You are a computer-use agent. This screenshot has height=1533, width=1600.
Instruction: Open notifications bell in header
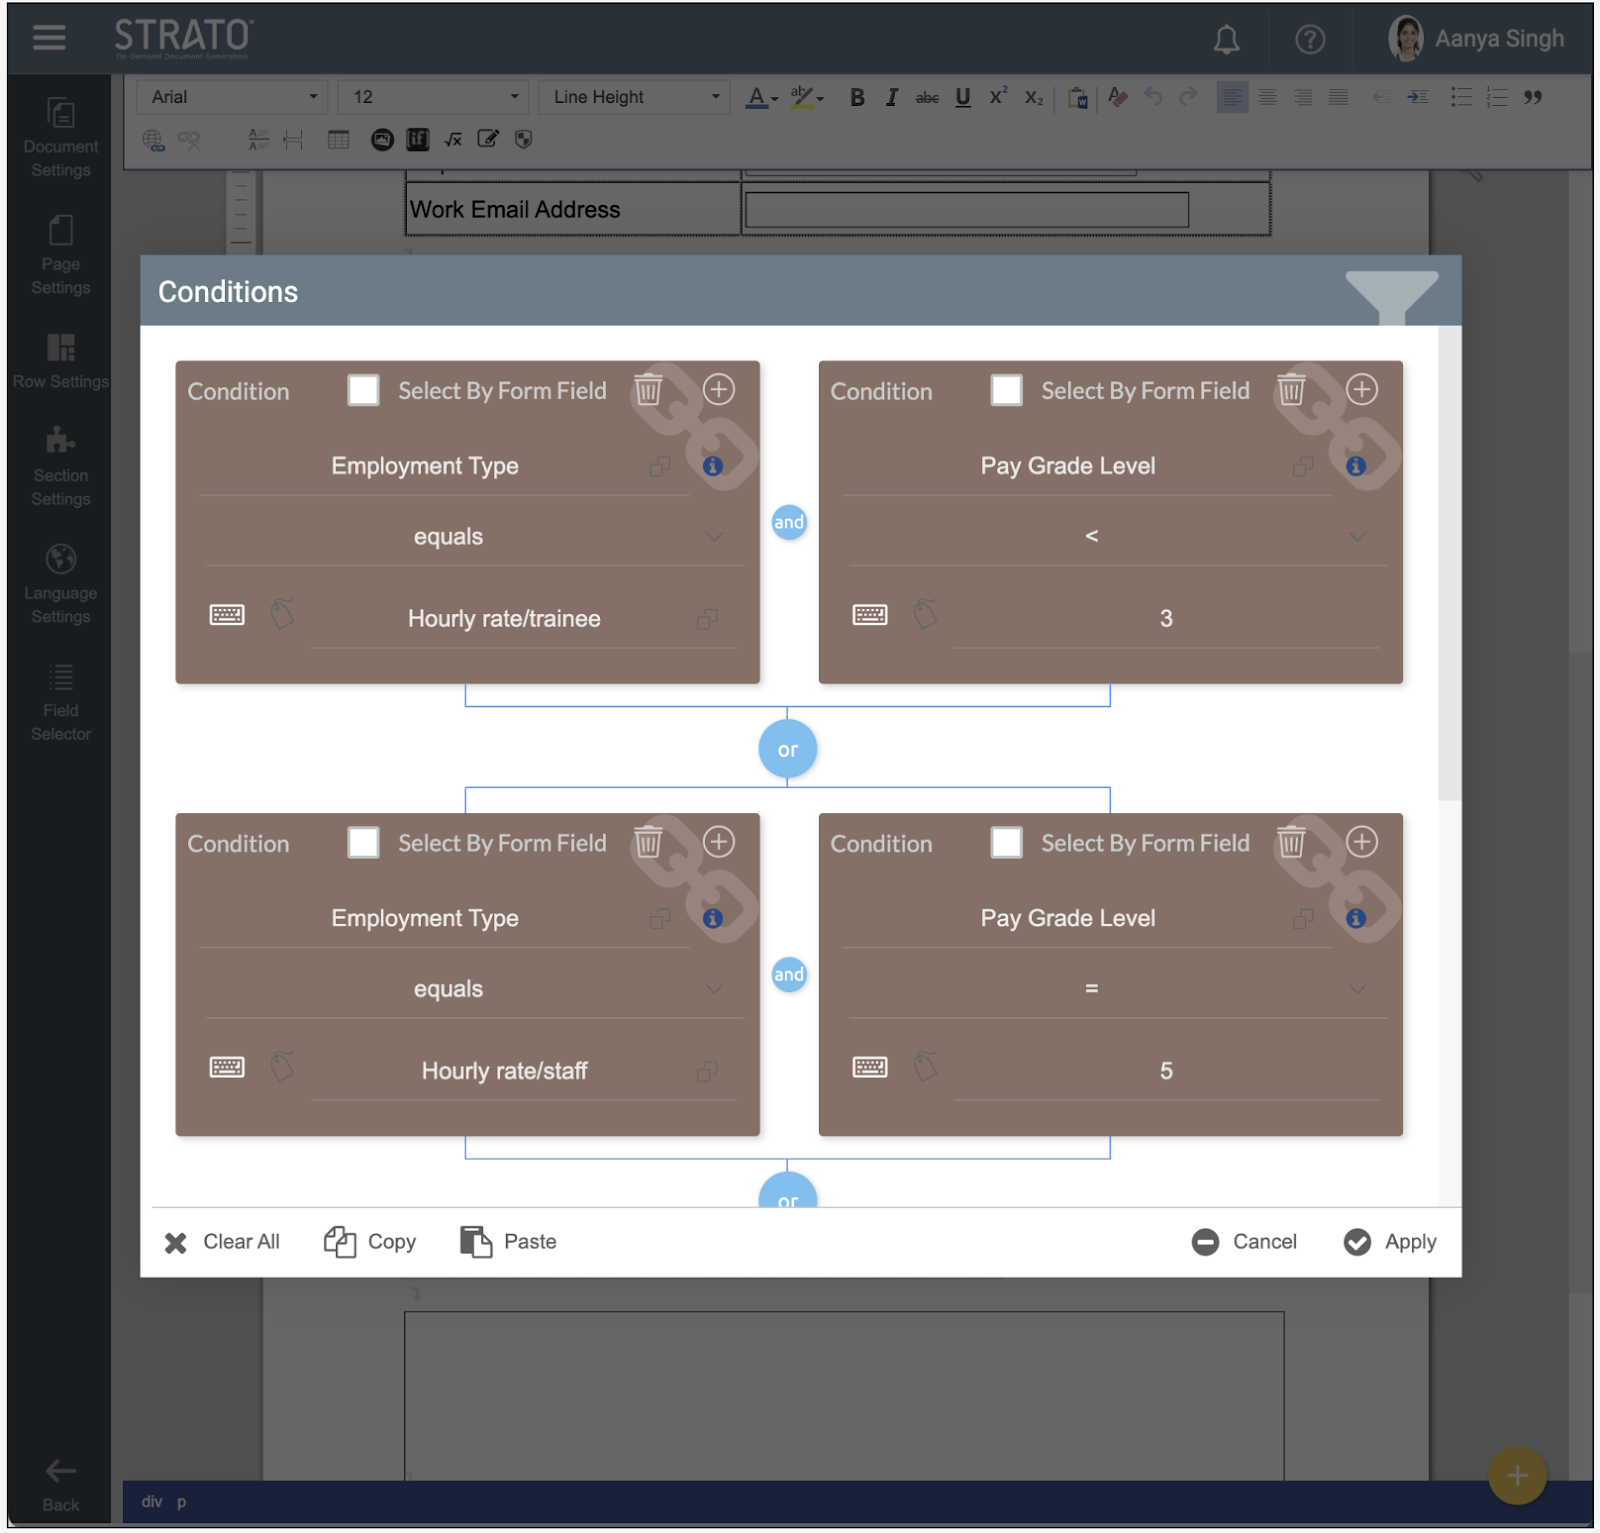1226,40
